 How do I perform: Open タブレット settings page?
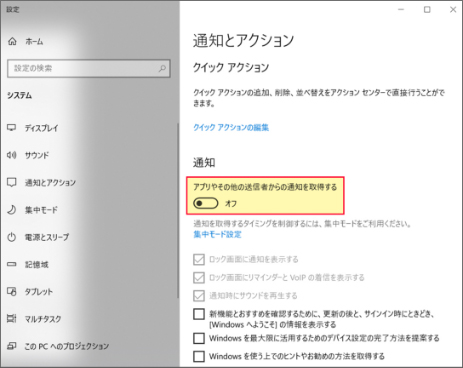click(x=39, y=292)
